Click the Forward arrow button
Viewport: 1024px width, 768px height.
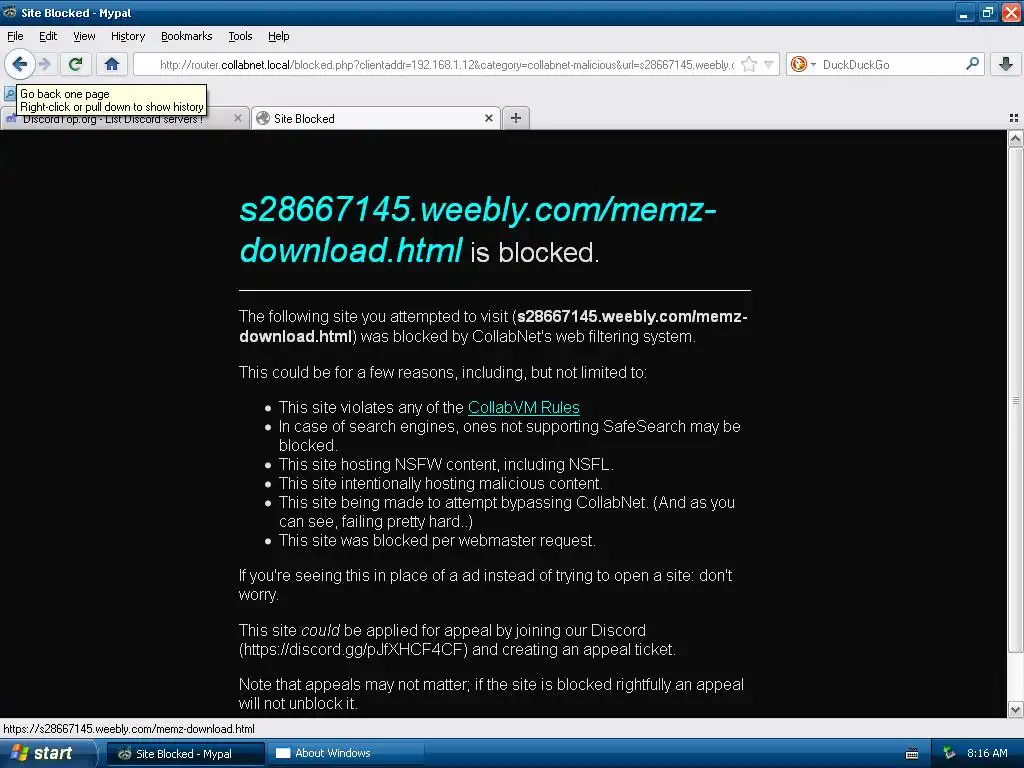click(44, 64)
